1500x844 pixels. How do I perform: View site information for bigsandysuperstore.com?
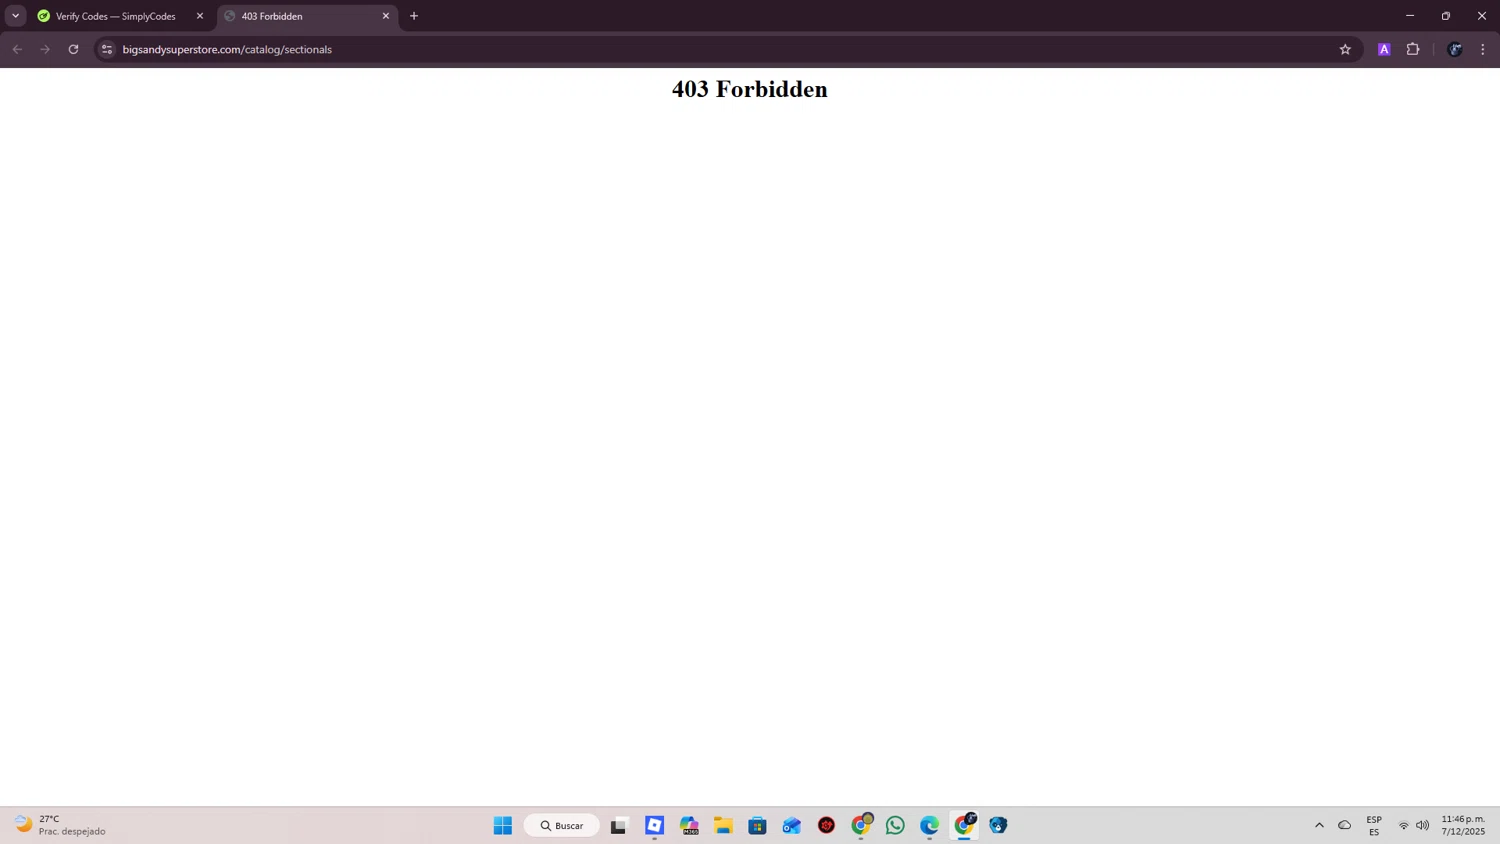pyautogui.click(x=107, y=49)
